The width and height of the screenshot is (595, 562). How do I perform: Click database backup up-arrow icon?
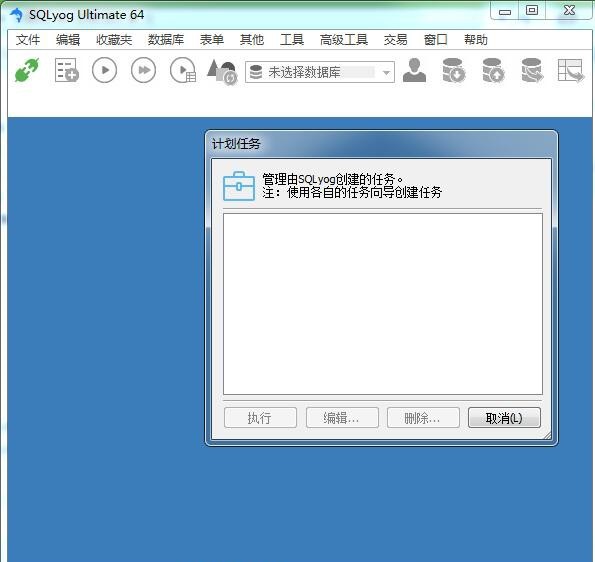[493, 70]
